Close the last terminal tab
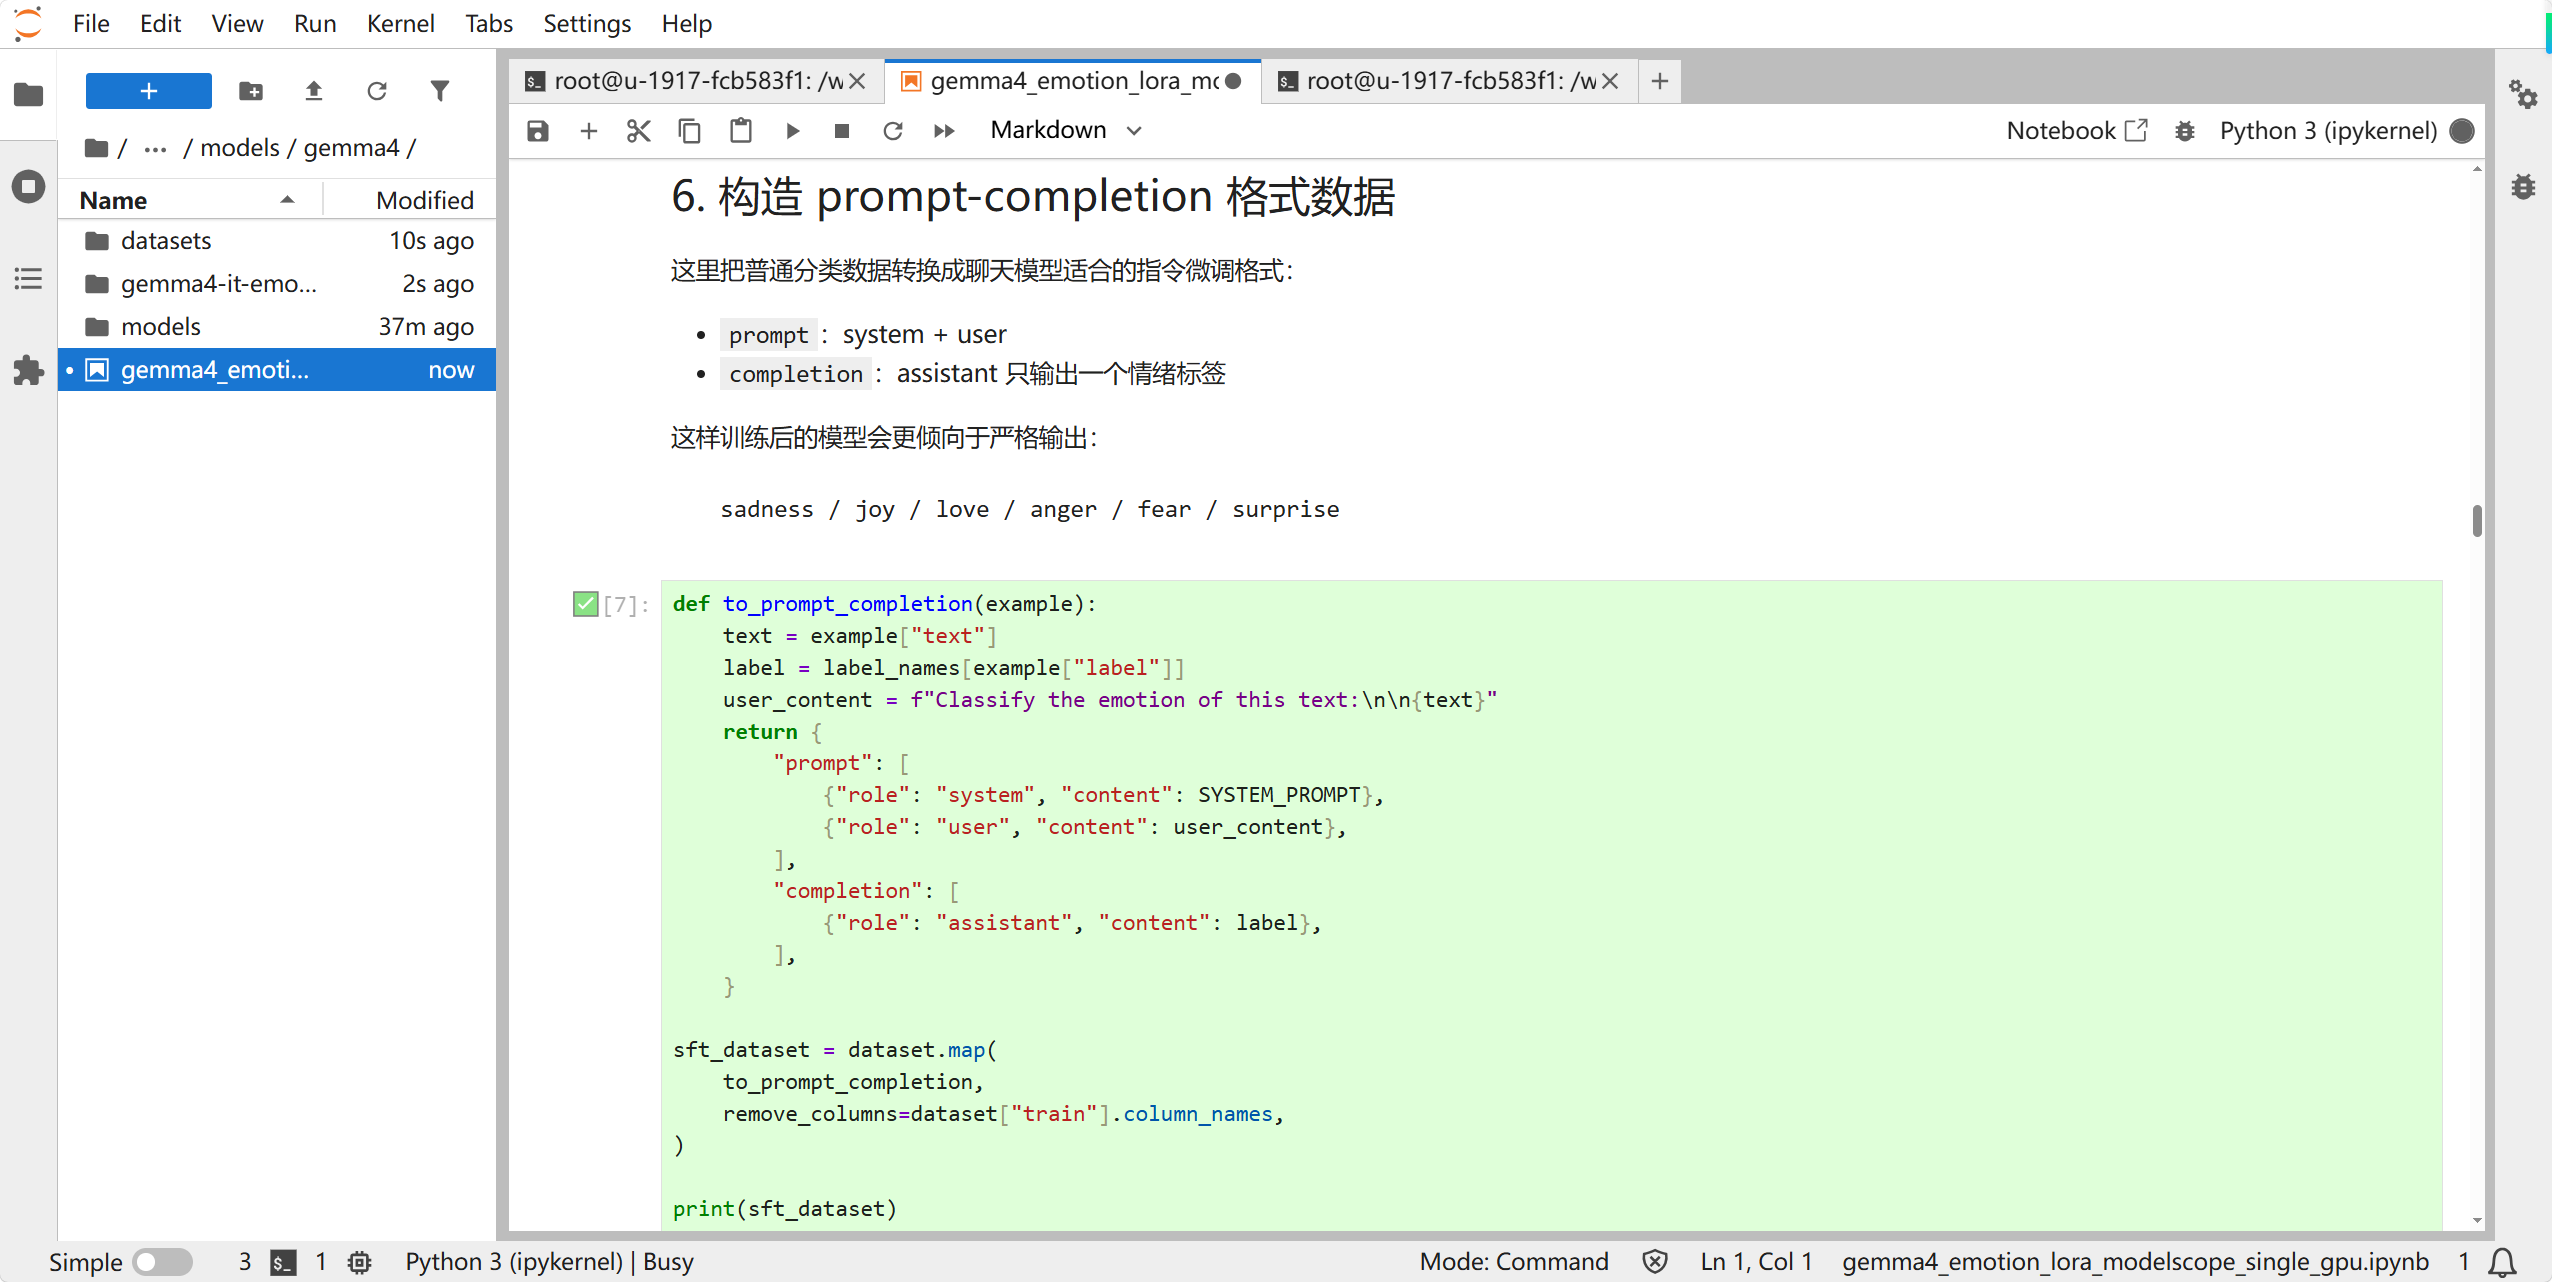 pos(1610,82)
